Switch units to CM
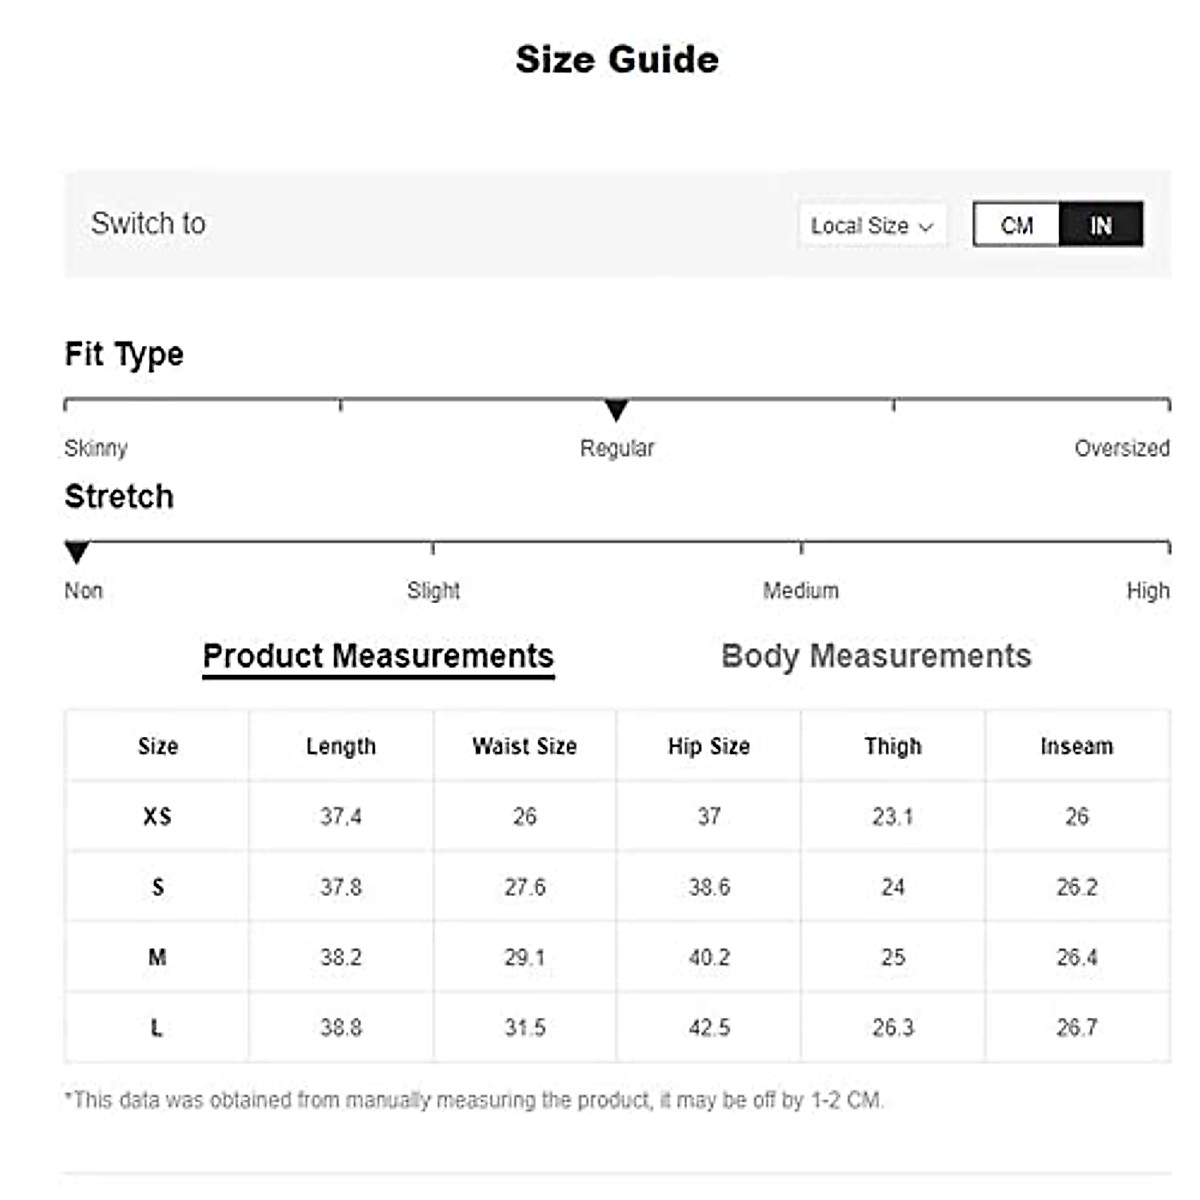Image resolution: width=1200 pixels, height=1200 pixels. [1016, 225]
